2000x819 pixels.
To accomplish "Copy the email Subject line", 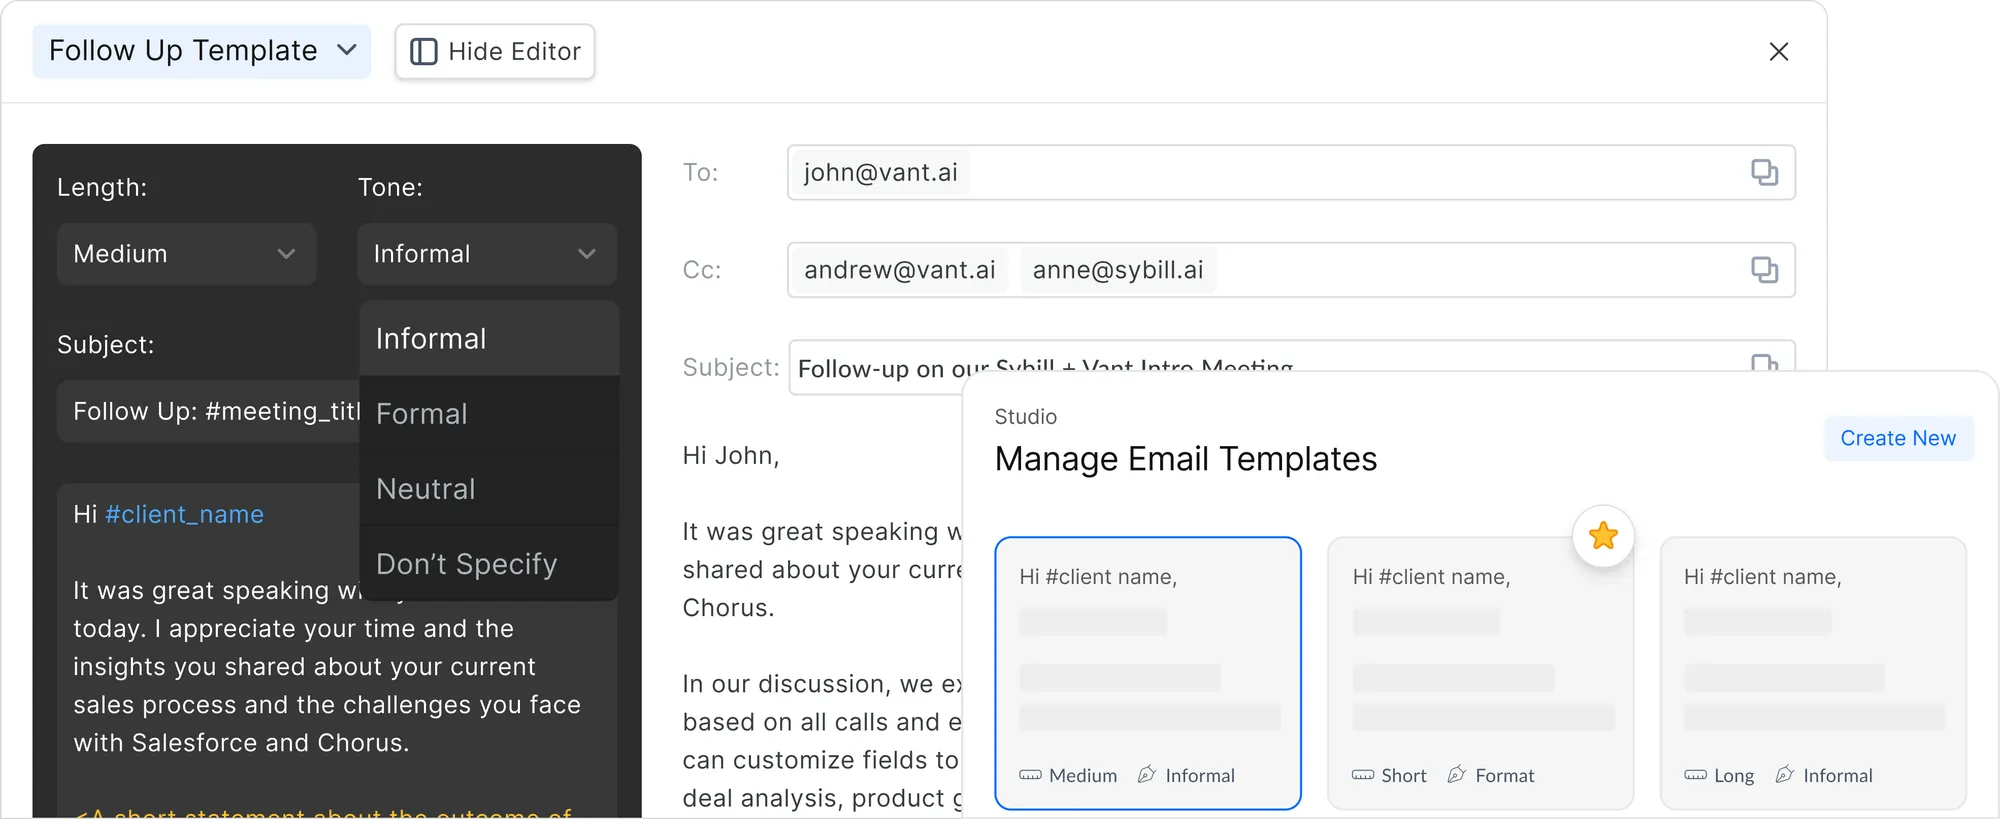I will tap(1764, 363).
